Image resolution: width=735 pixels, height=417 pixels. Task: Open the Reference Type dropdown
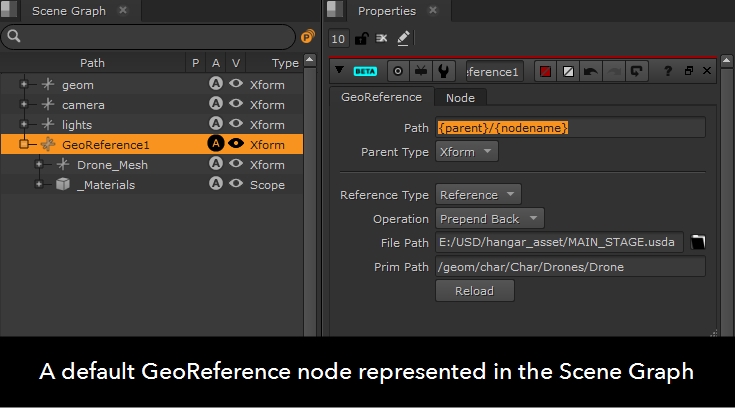[478, 195]
